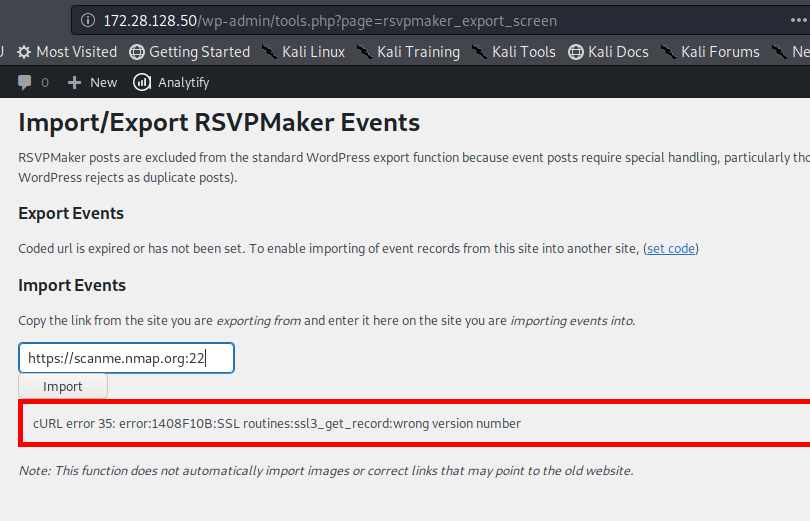The height and width of the screenshot is (521, 810).
Task: Click the plus icon beside New
Action: coord(74,83)
